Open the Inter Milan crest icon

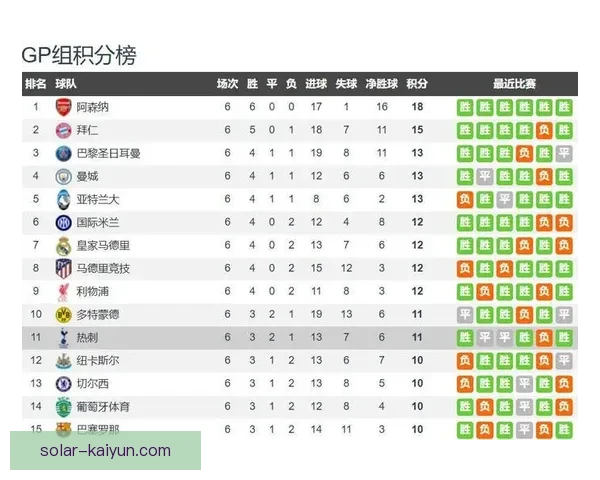(64, 222)
